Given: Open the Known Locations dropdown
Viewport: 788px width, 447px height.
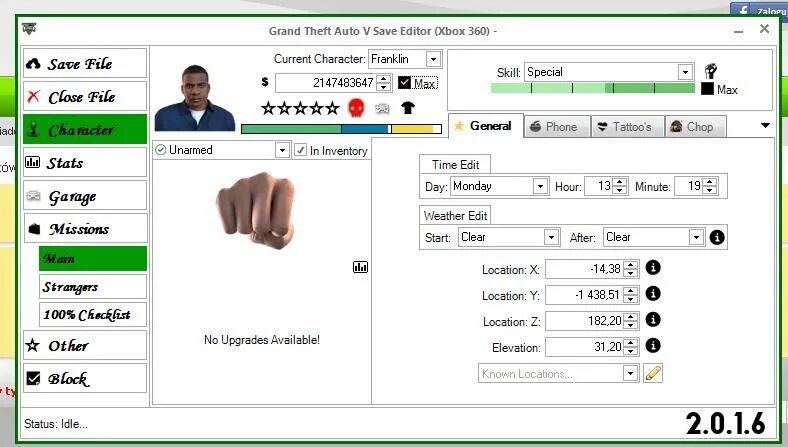Looking at the screenshot, I should (630, 373).
